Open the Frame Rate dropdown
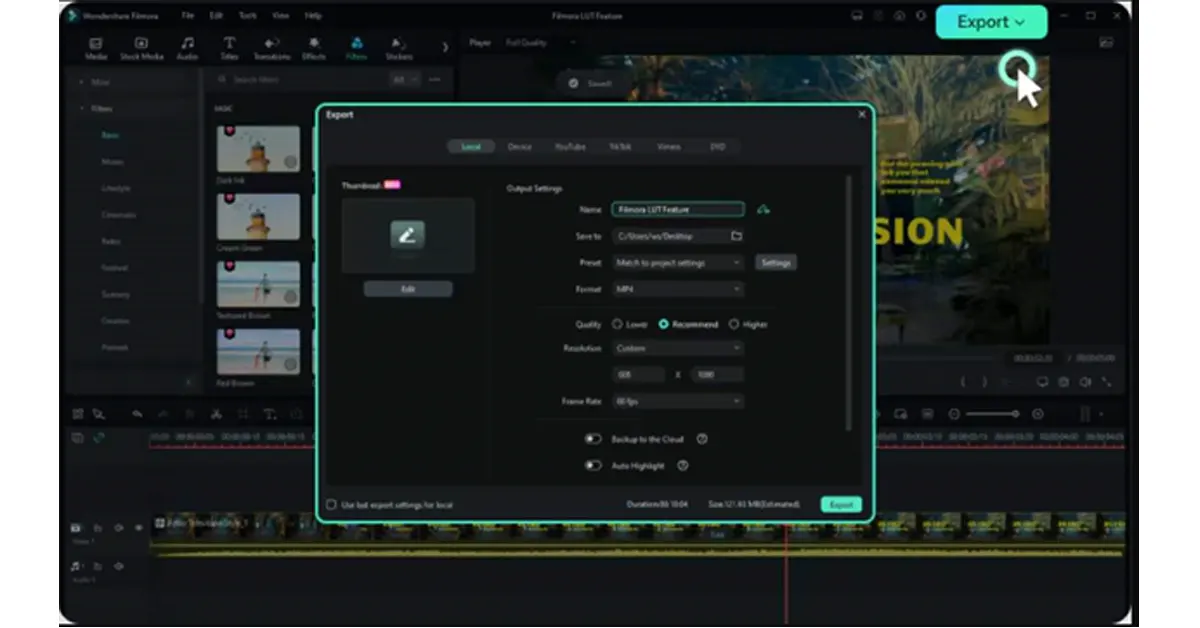1200x628 pixels. click(x=678, y=401)
